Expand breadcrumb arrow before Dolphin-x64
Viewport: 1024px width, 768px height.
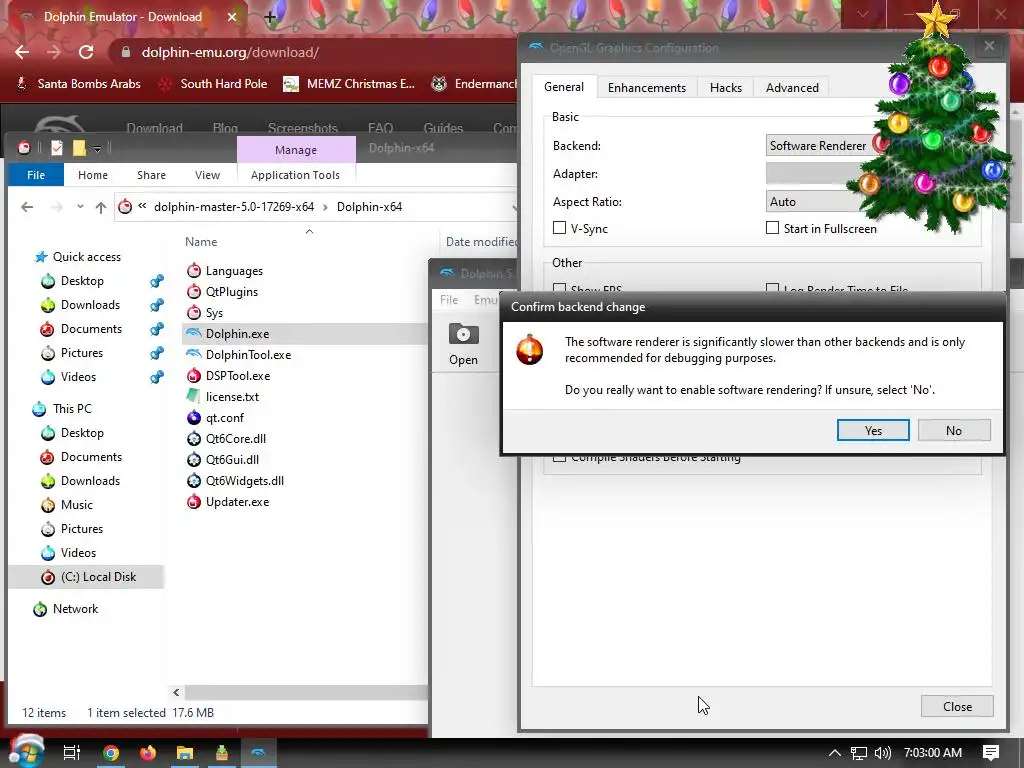click(x=325, y=207)
